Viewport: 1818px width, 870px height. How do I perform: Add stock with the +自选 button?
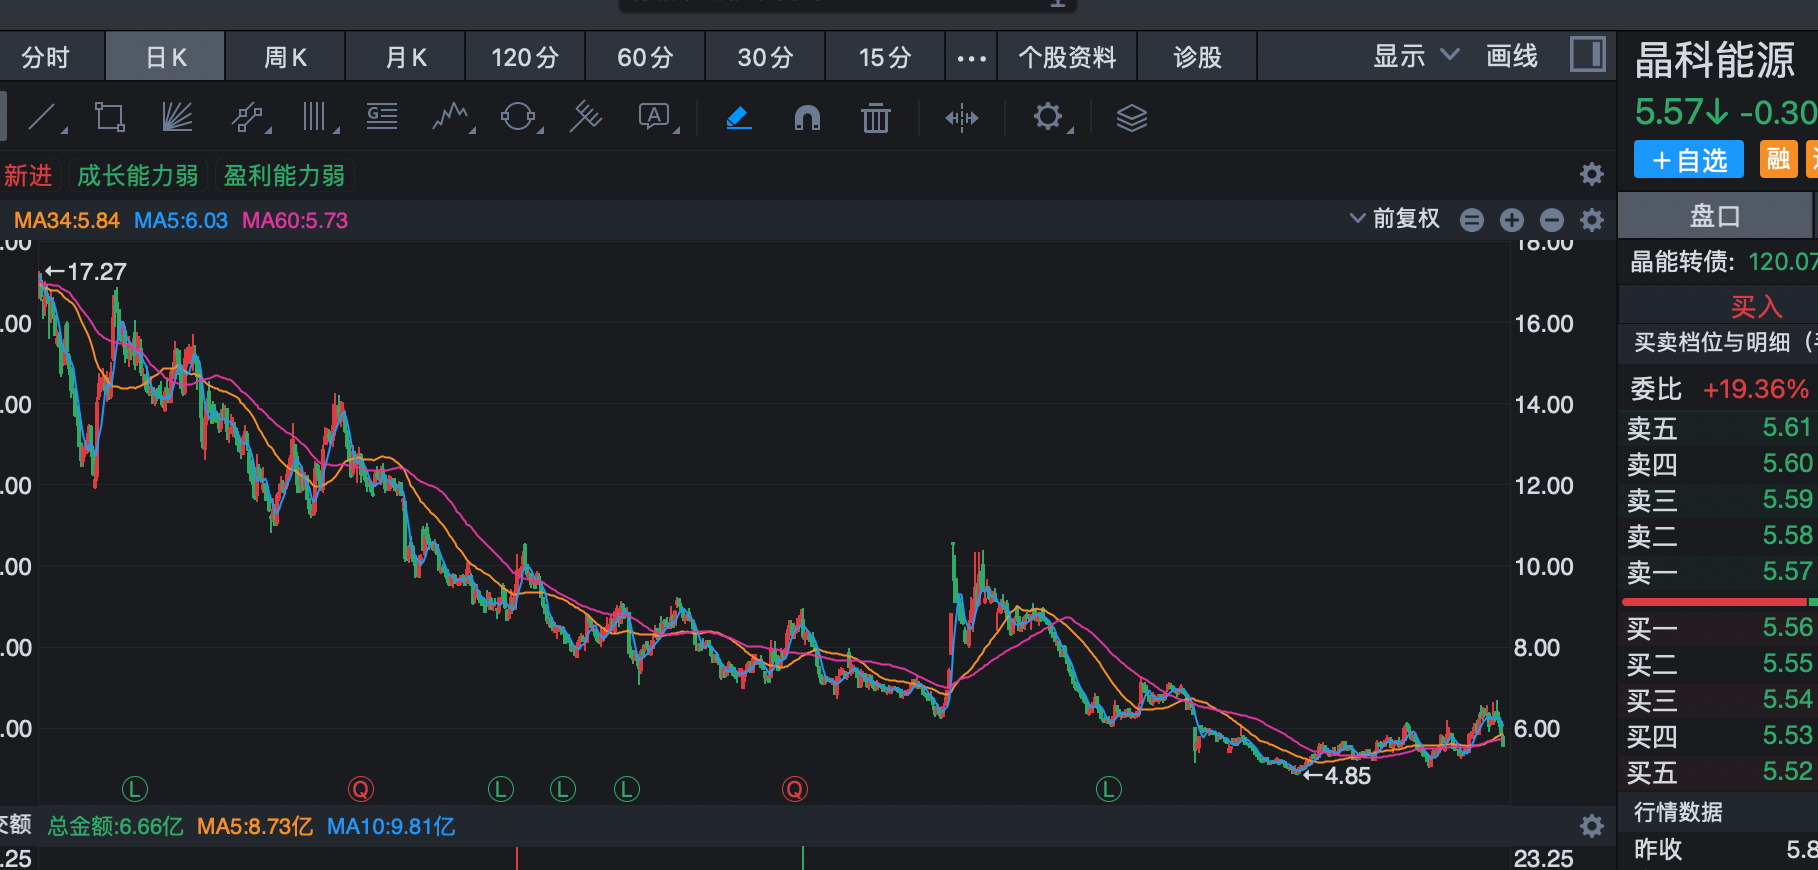(1688, 160)
